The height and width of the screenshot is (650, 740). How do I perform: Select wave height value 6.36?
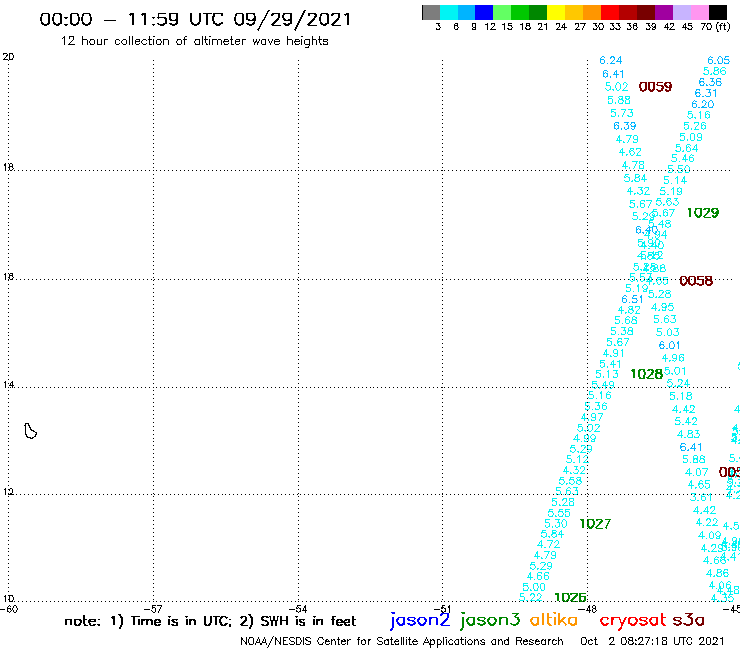click(x=710, y=82)
